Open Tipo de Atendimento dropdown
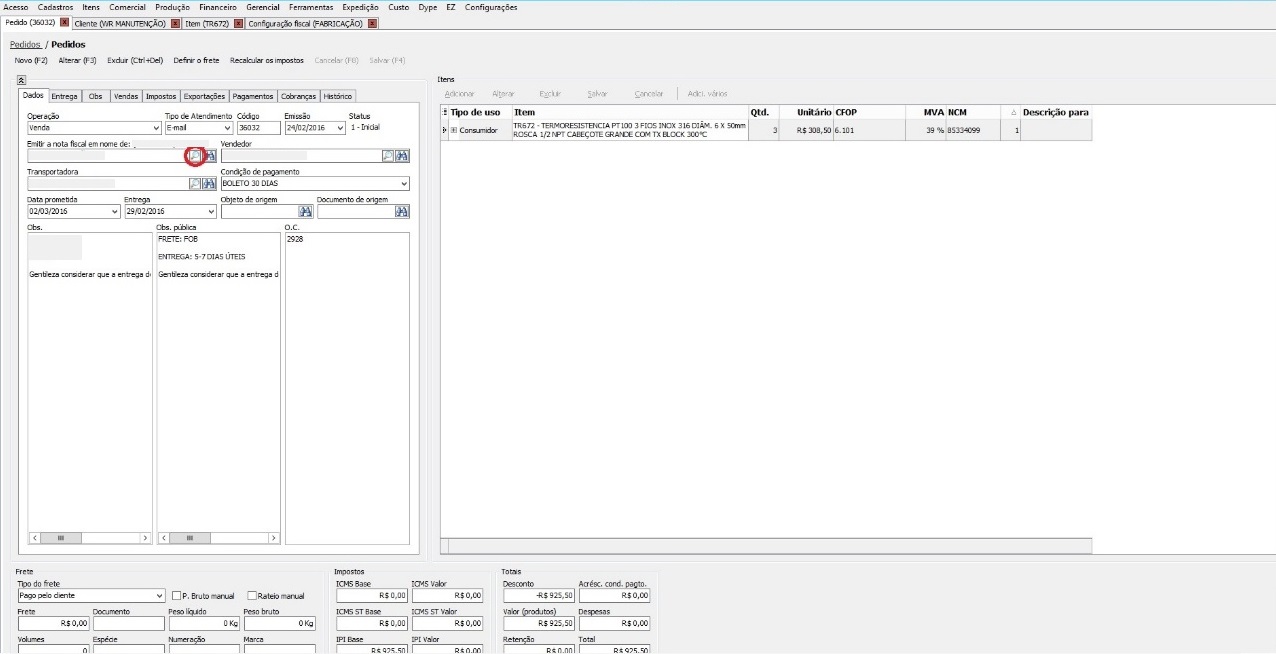The image size is (1276, 654). click(227, 128)
